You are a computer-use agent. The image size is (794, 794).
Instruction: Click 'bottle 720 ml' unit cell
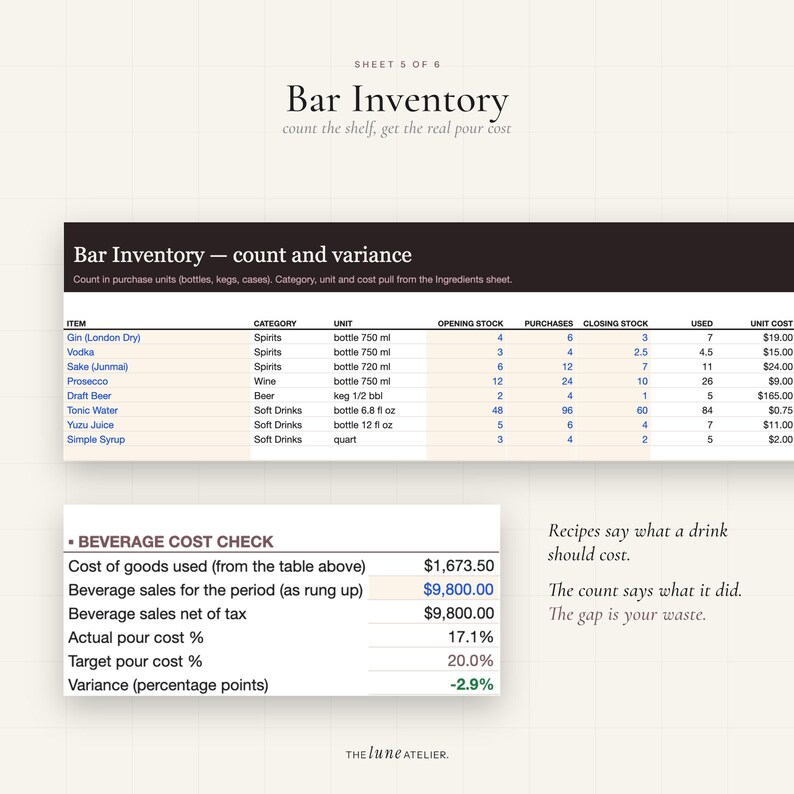click(x=362, y=367)
